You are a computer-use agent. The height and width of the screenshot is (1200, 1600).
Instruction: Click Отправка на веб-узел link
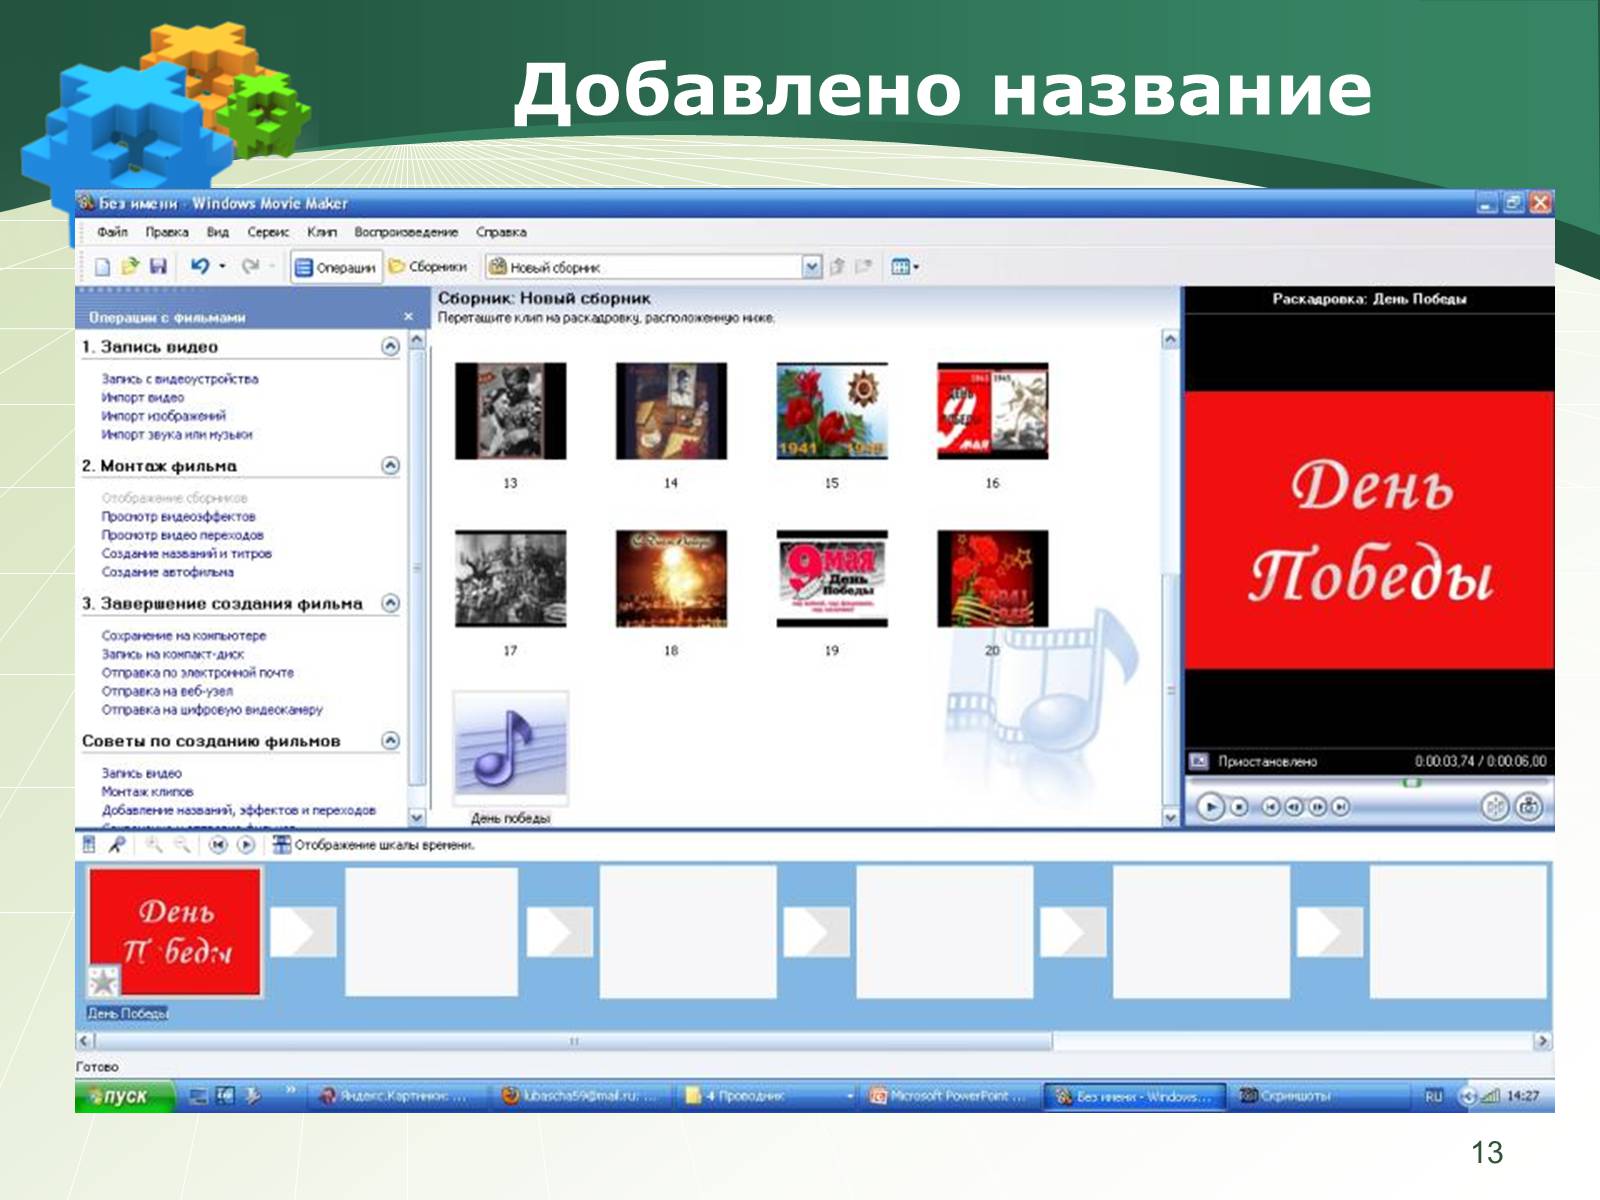167,691
